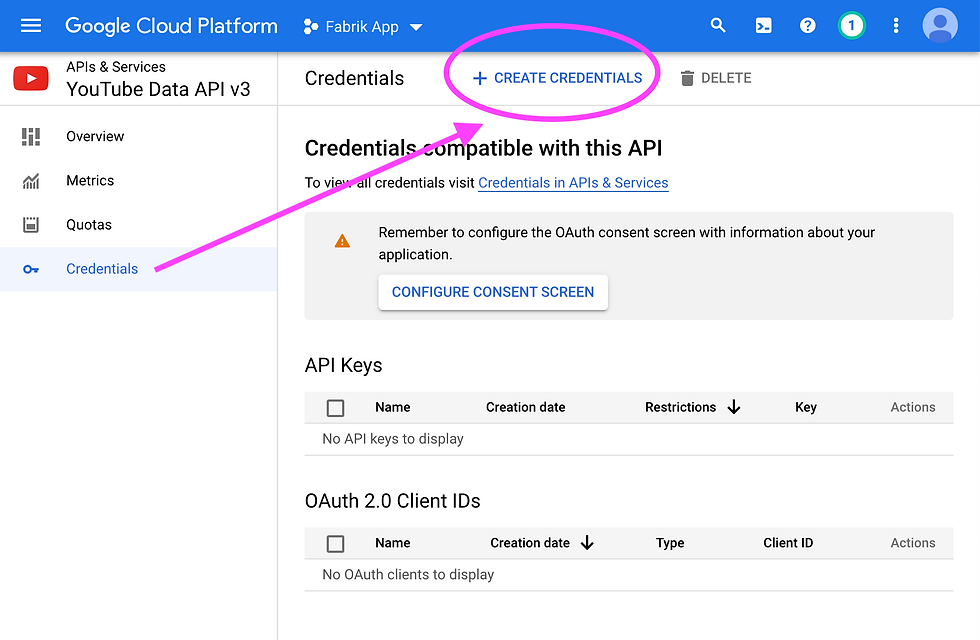Click the YouTube logo icon
The width and height of the screenshot is (980, 640).
point(31,79)
